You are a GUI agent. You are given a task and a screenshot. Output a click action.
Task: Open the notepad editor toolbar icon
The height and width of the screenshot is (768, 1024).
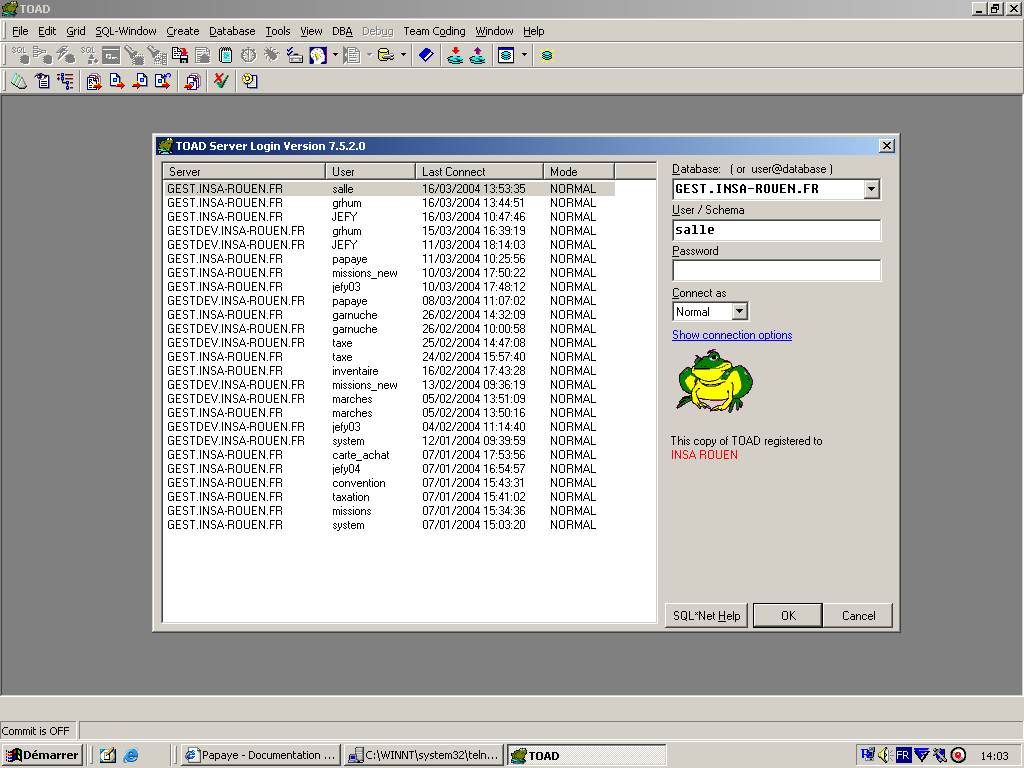tap(225, 56)
